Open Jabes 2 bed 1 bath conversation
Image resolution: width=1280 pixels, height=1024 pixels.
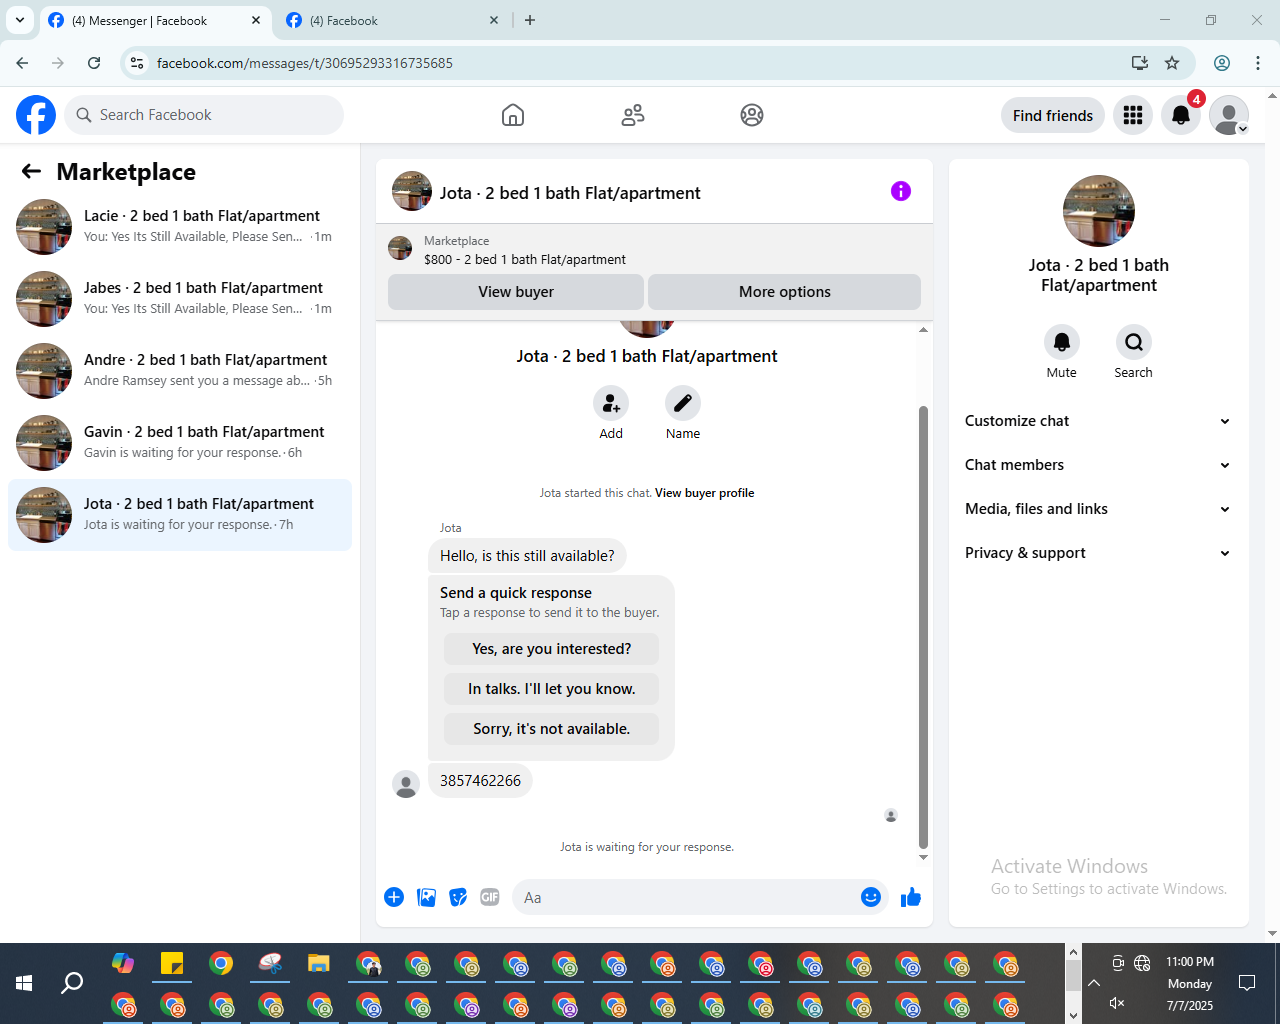(180, 299)
